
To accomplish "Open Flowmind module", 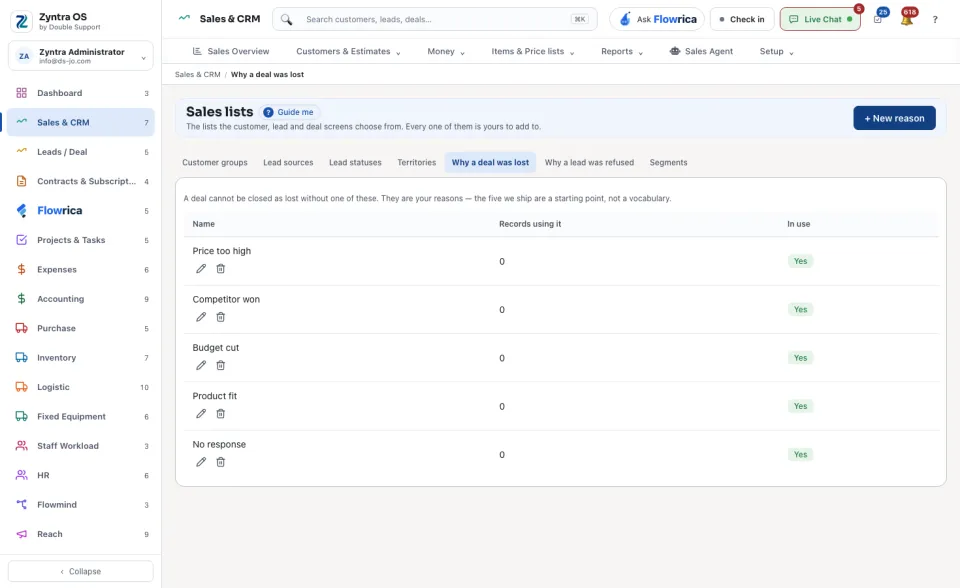I will [81, 505].
